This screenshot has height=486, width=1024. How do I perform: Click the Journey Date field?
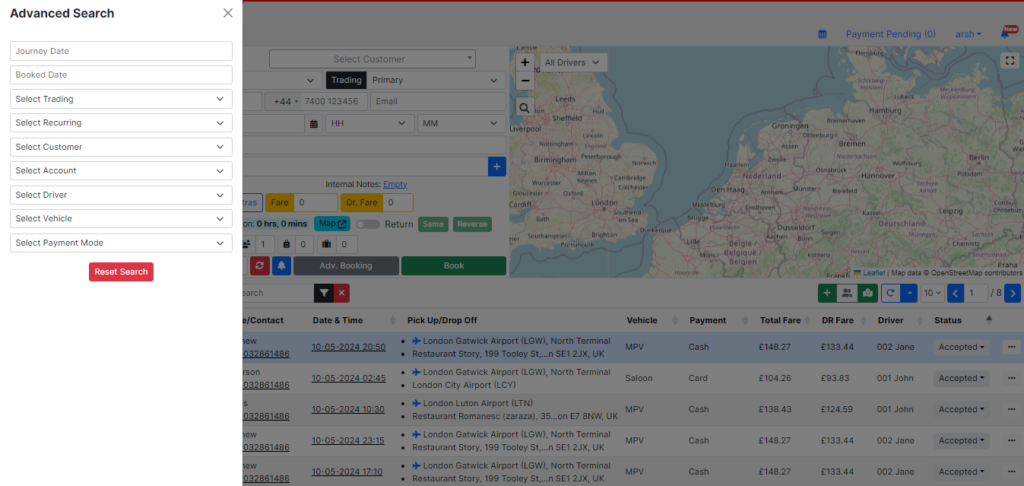pos(121,51)
